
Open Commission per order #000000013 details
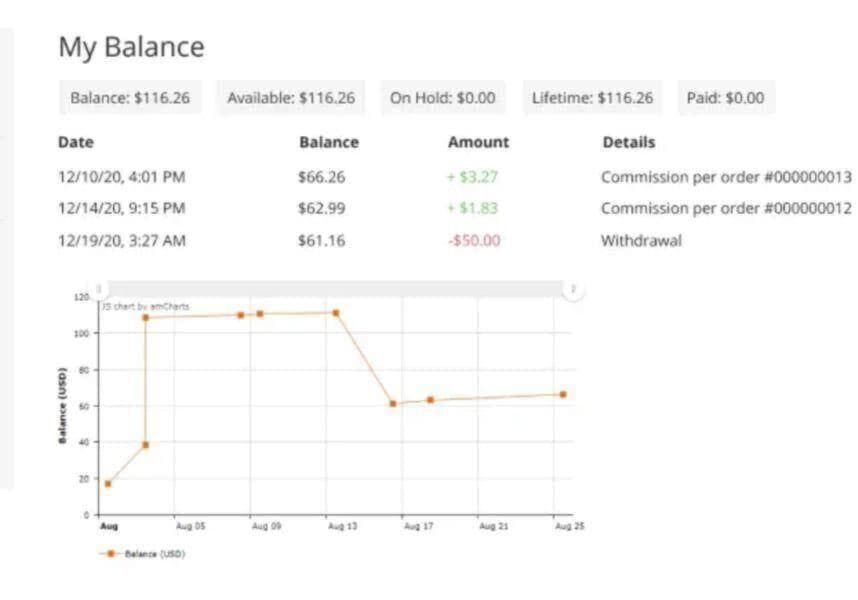(x=726, y=177)
